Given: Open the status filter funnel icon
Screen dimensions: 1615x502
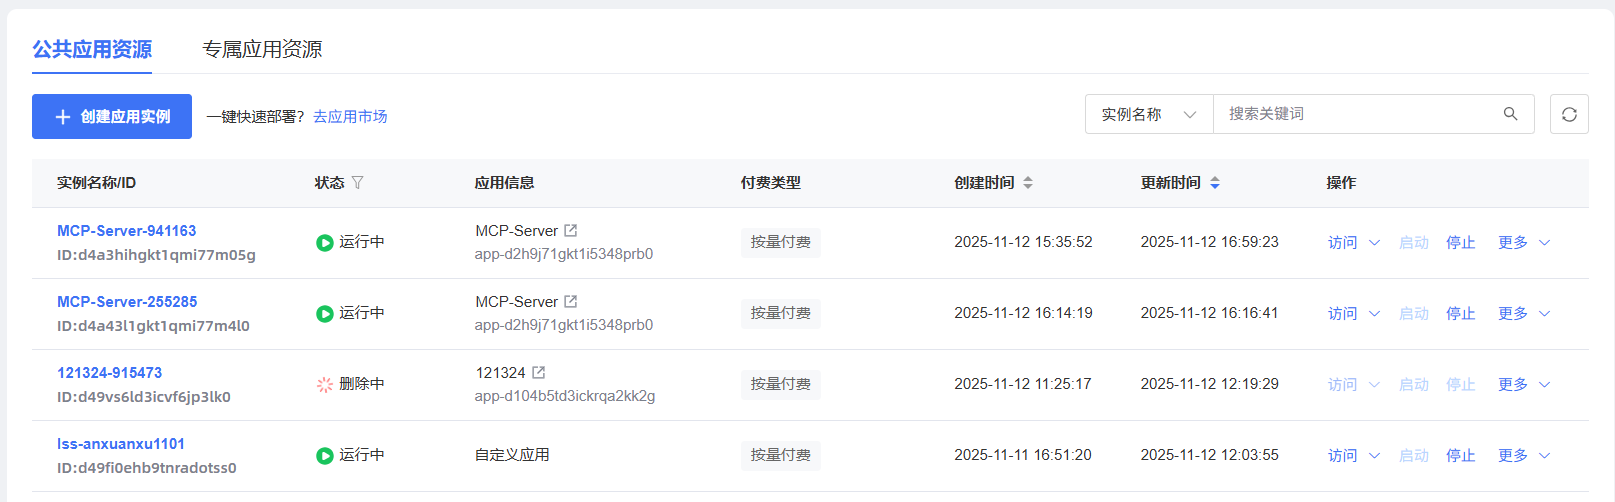Looking at the screenshot, I should [358, 182].
